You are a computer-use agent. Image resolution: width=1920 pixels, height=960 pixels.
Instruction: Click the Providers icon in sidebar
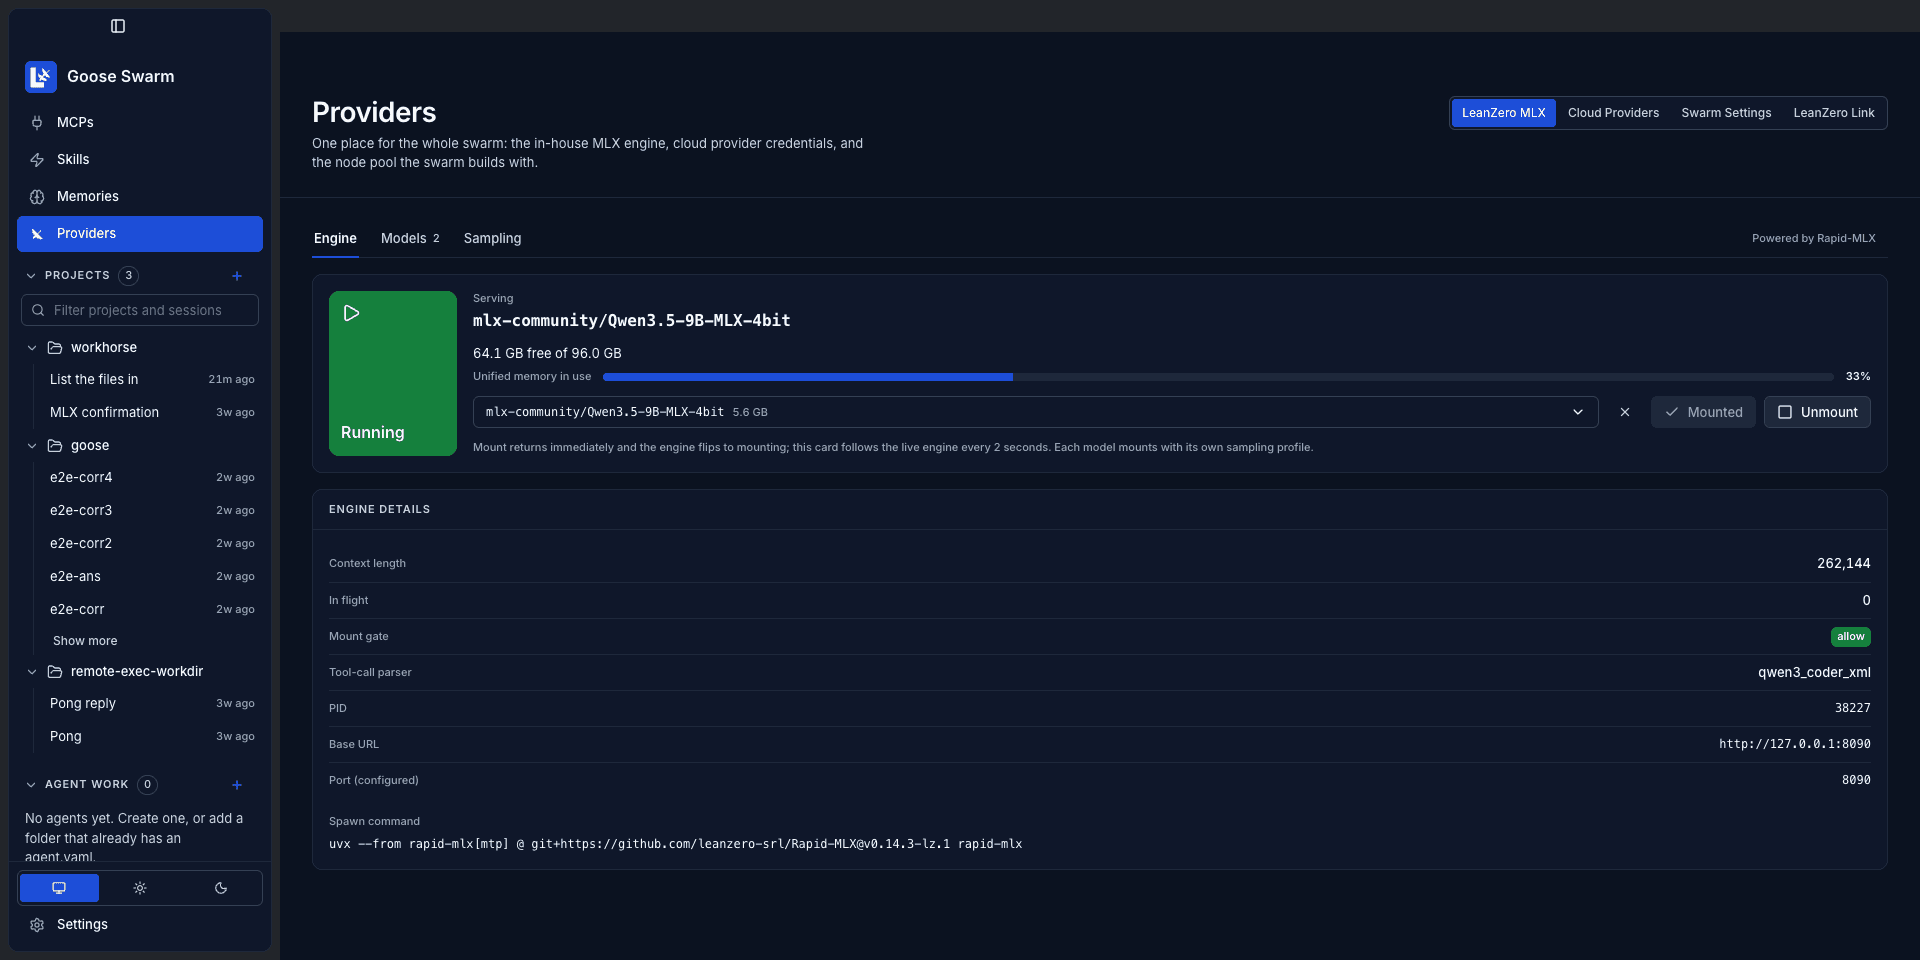[x=37, y=234]
